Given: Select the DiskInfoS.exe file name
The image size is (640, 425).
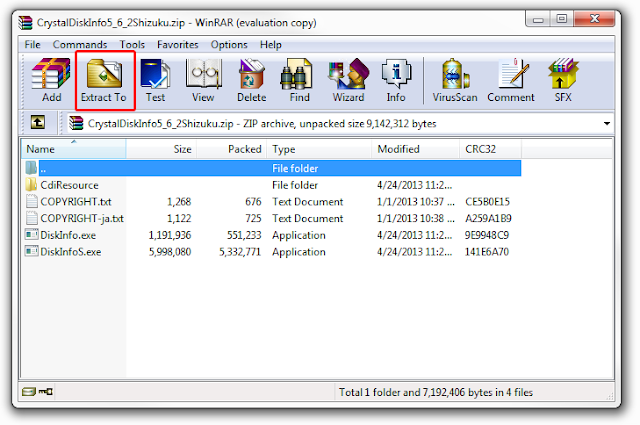Looking at the screenshot, I should tap(71, 252).
